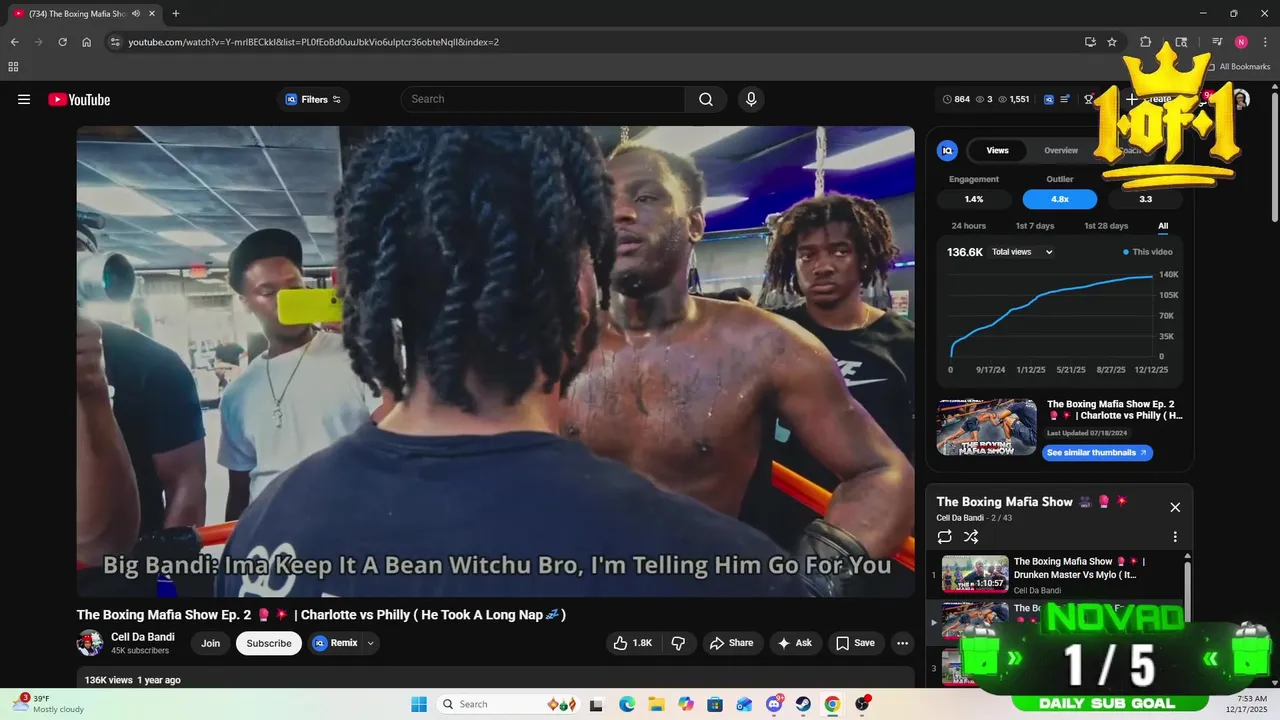The image size is (1280, 720).
Task: Focus the YouTube search input field
Action: point(543,99)
